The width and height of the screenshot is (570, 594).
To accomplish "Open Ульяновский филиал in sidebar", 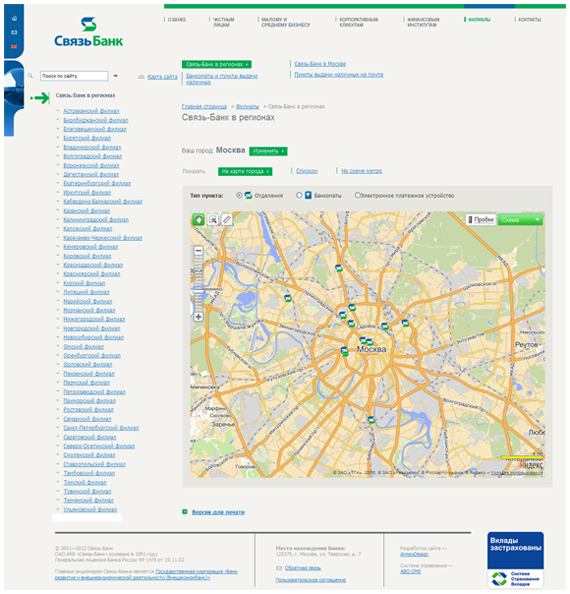I will 90,510.
